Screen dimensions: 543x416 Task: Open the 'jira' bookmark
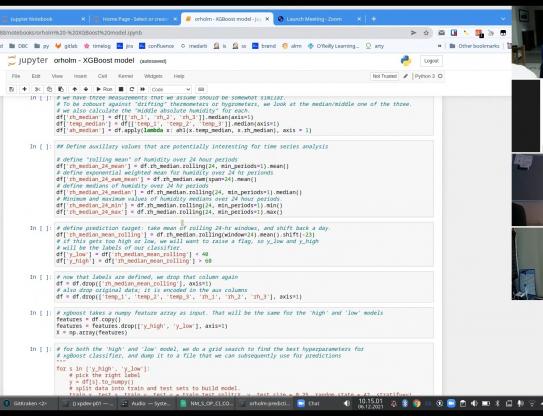pyautogui.click(x=125, y=46)
